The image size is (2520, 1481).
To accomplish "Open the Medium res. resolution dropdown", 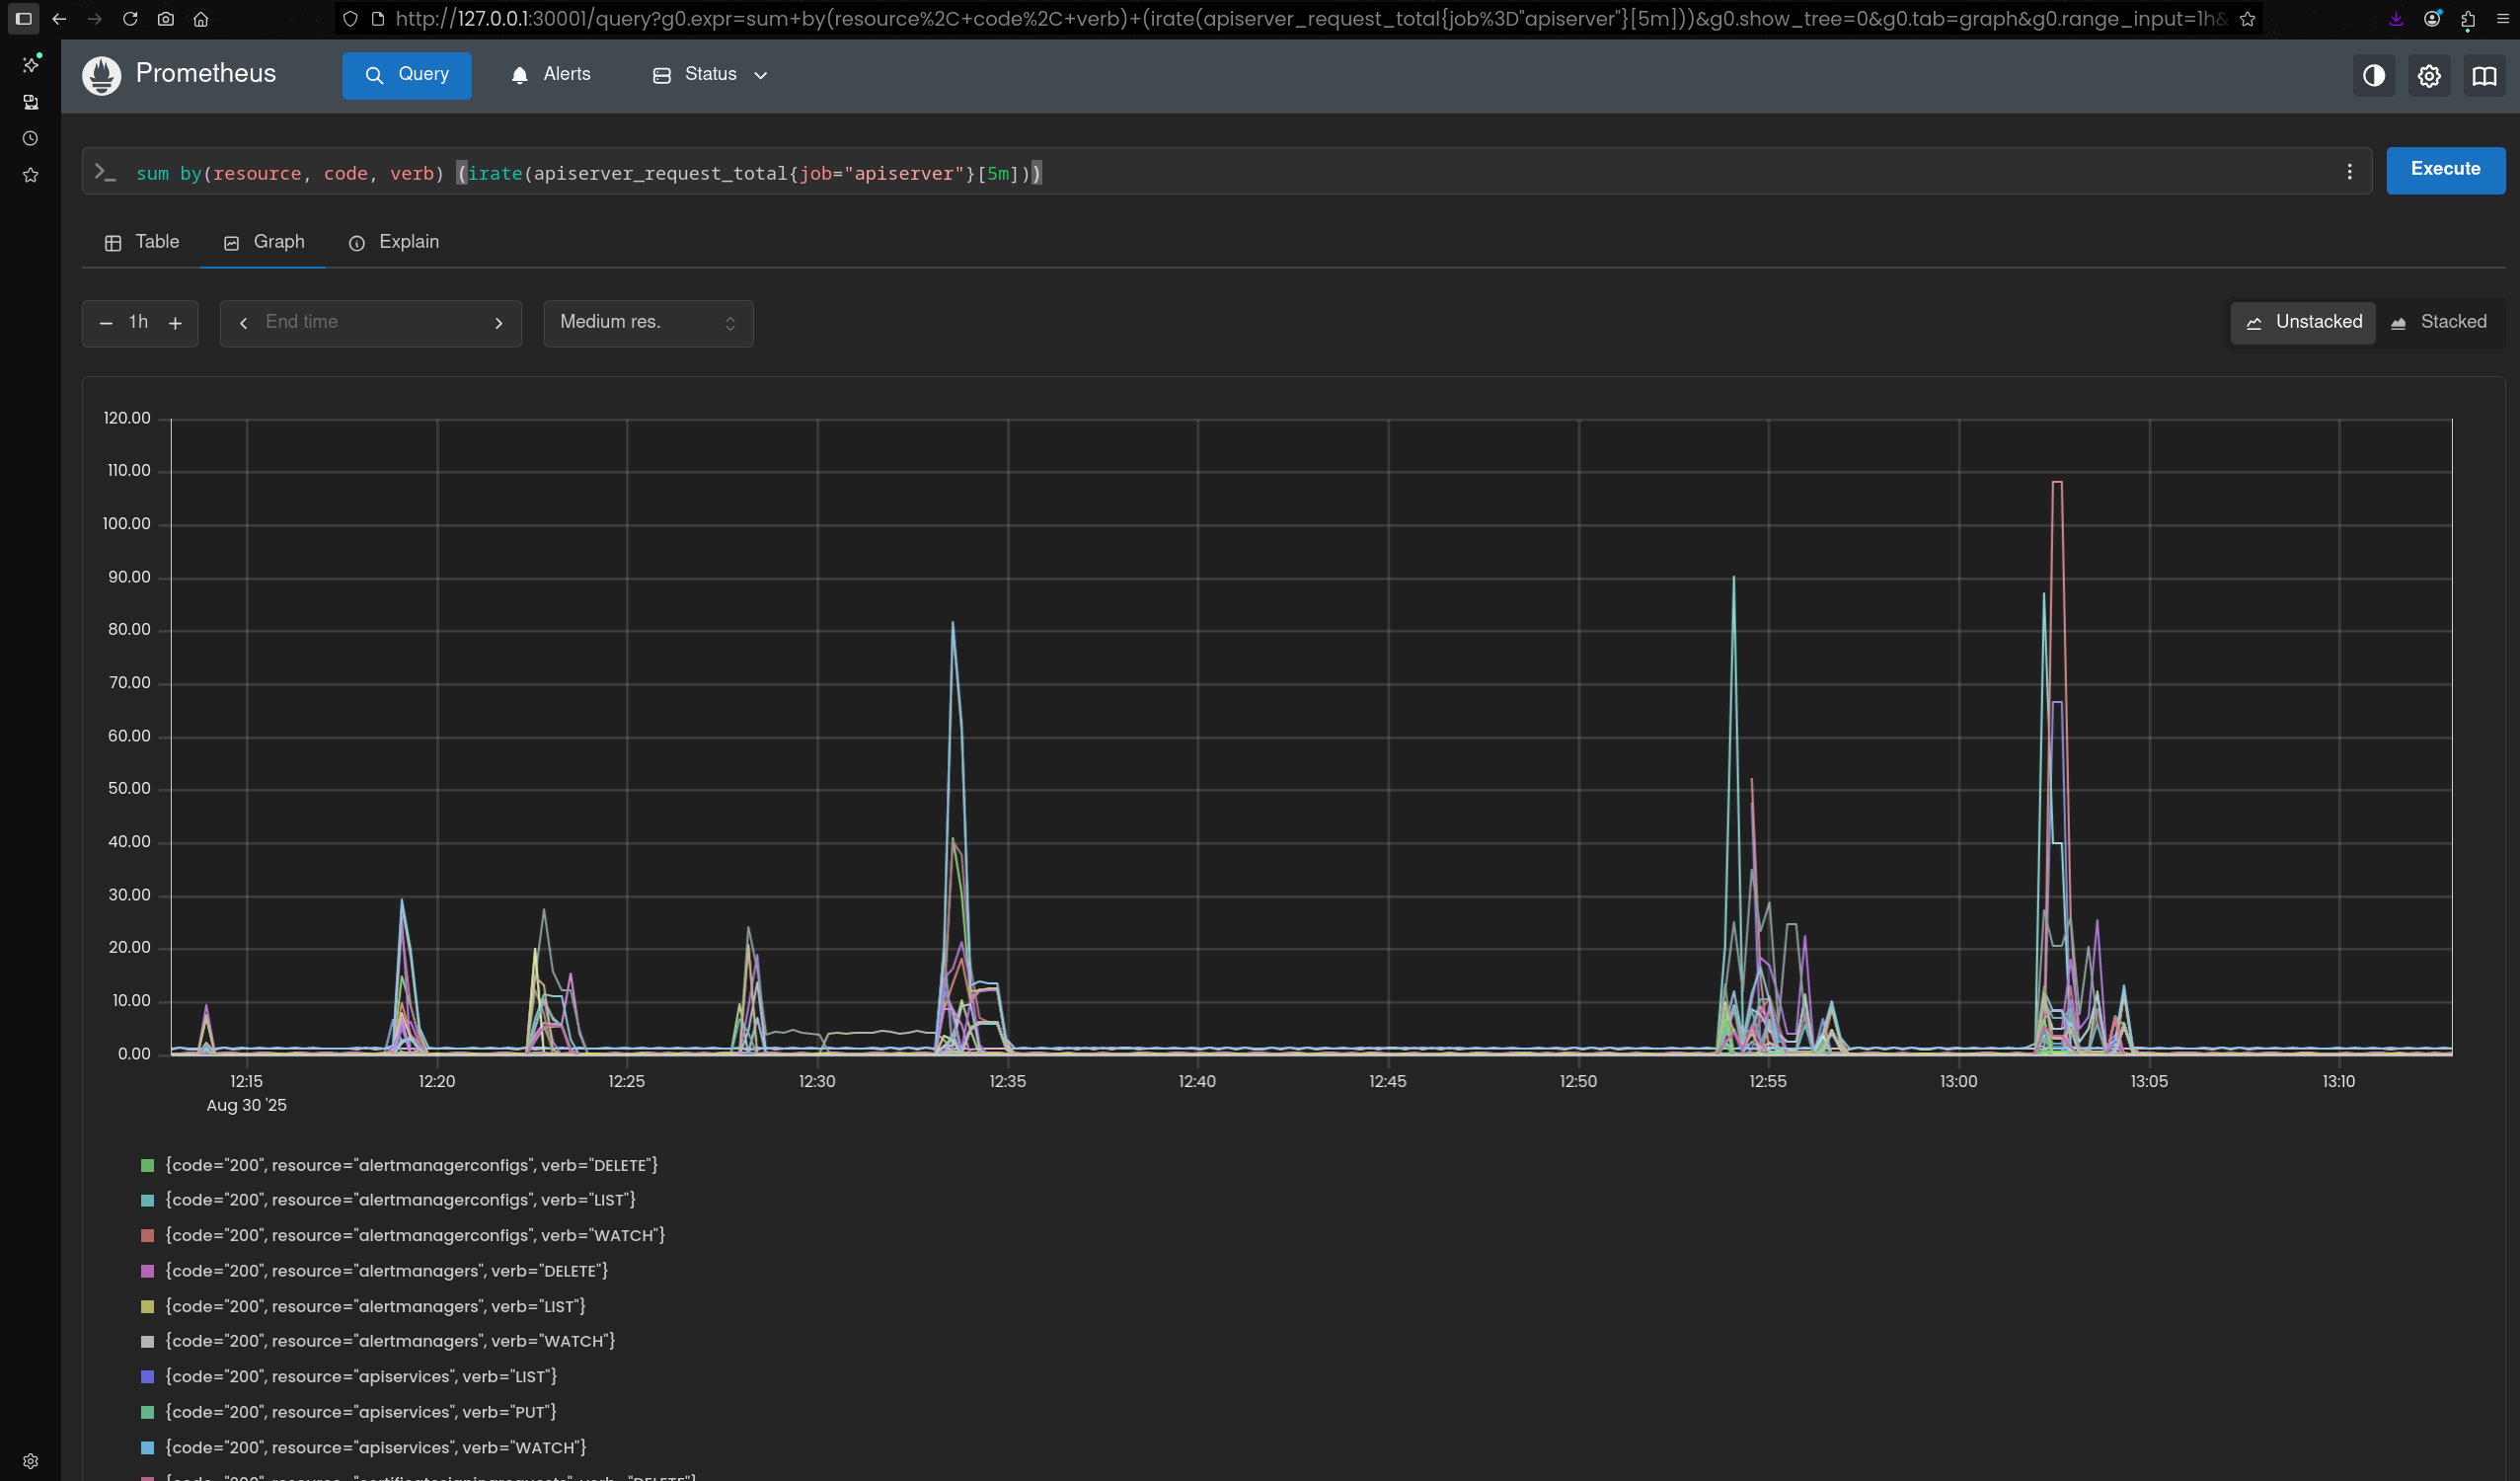I will point(648,323).
